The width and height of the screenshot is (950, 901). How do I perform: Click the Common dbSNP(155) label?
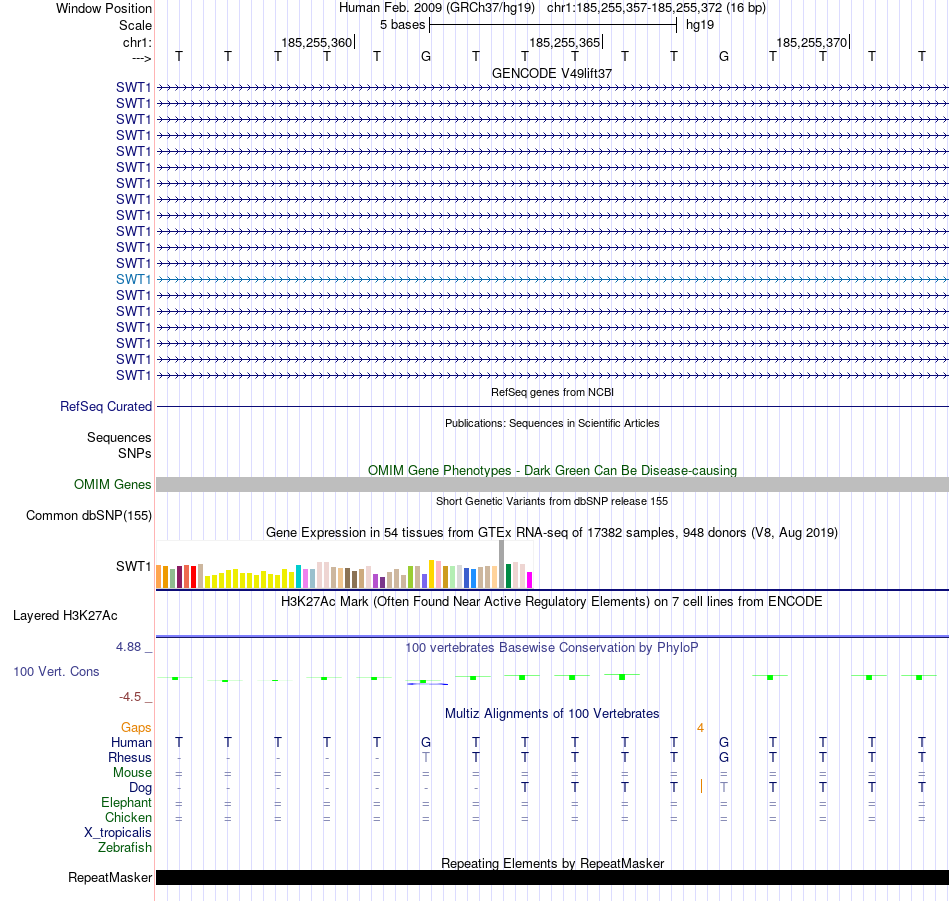pyautogui.click(x=88, y=516)
